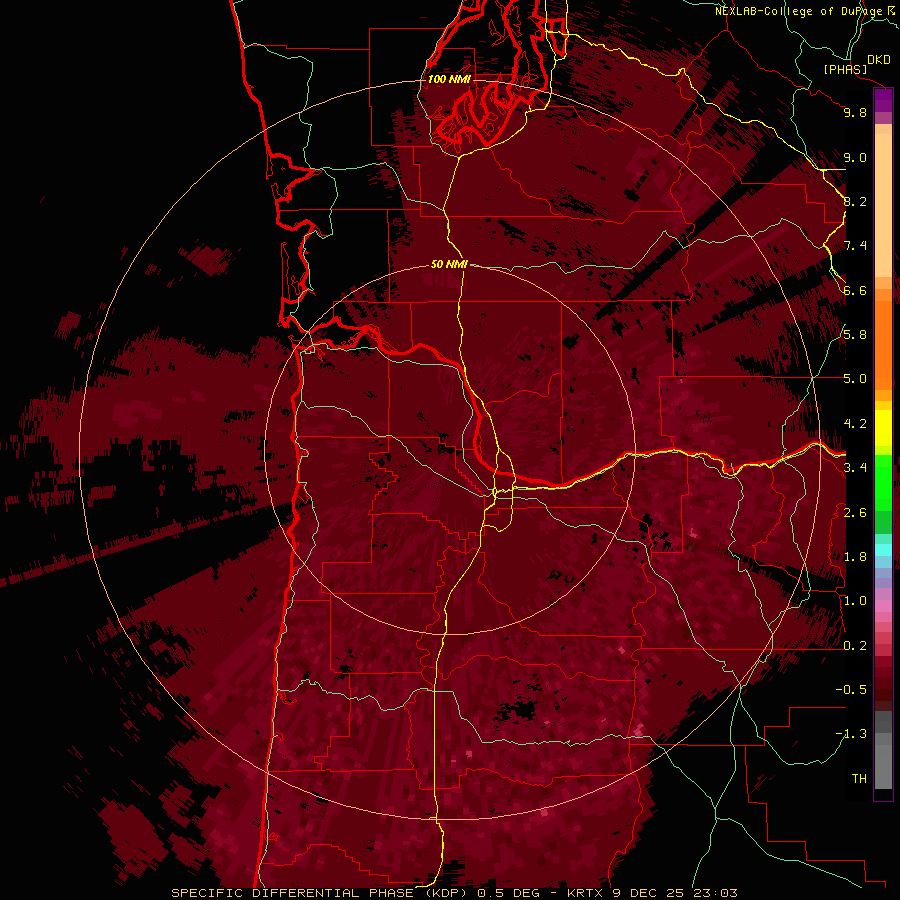Select the 2.6 value on the scale
Image resolution: width=900 pixels, height=900 pixels.
[x=855, y=512]
